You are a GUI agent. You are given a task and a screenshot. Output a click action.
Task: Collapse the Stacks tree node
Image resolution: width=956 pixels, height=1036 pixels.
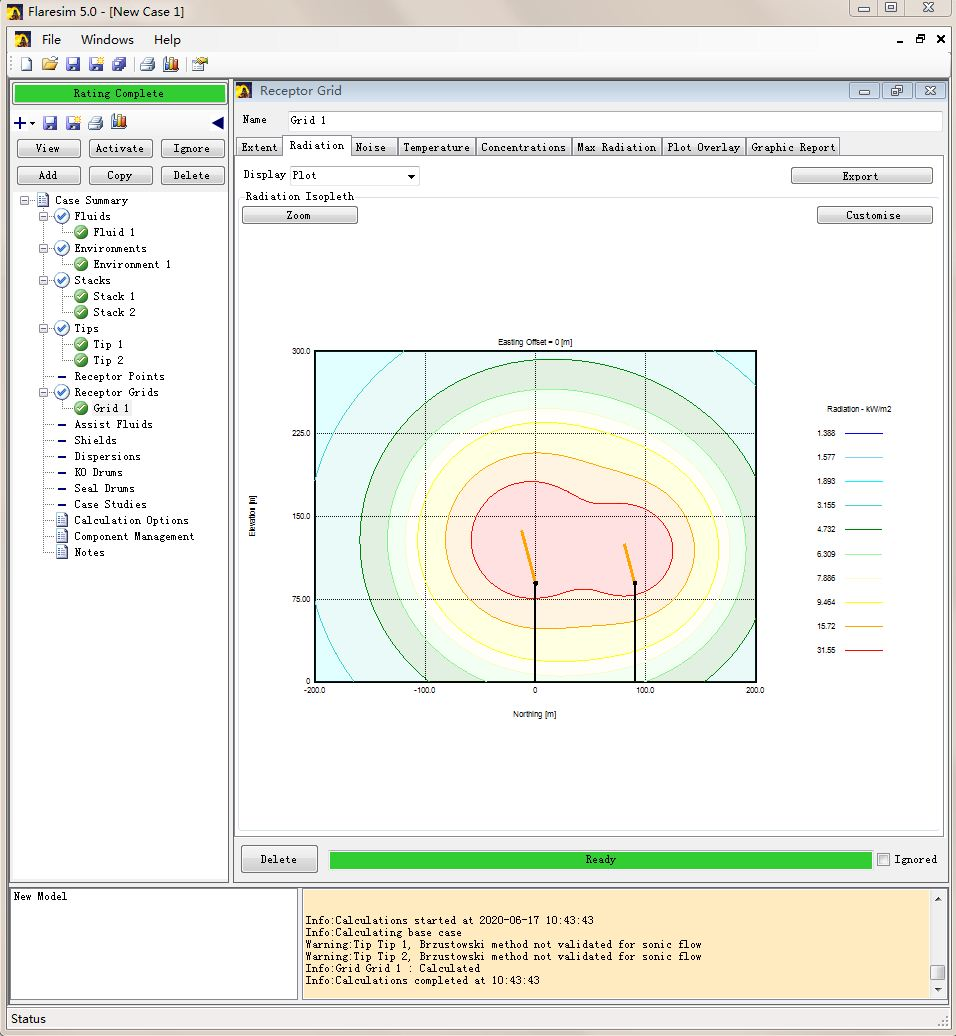coord(44,280)
